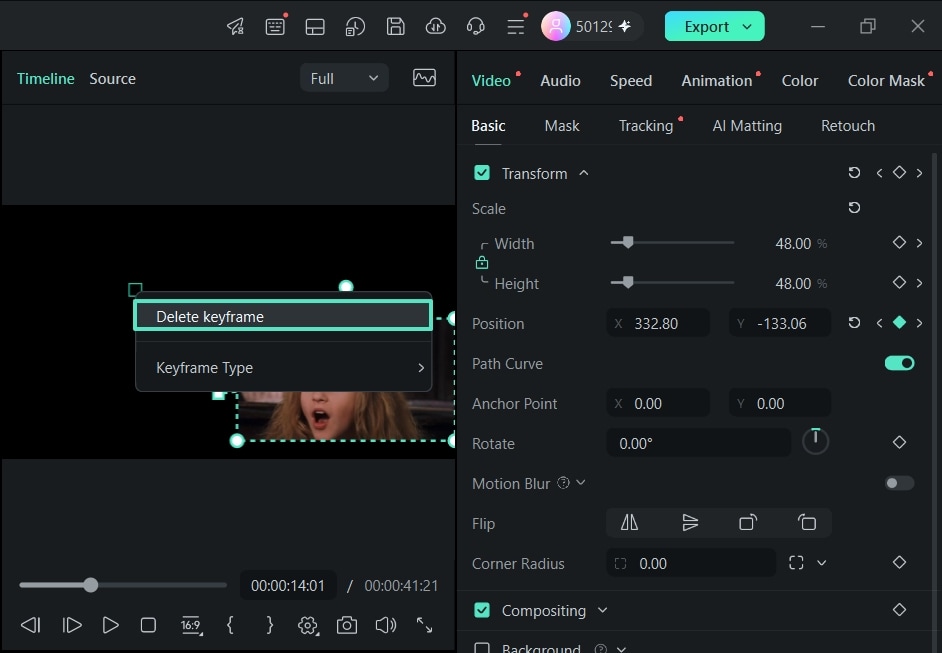Screen dimensions: 942x653
Task: Reset the Position values
Action: (x=854, y=323)
